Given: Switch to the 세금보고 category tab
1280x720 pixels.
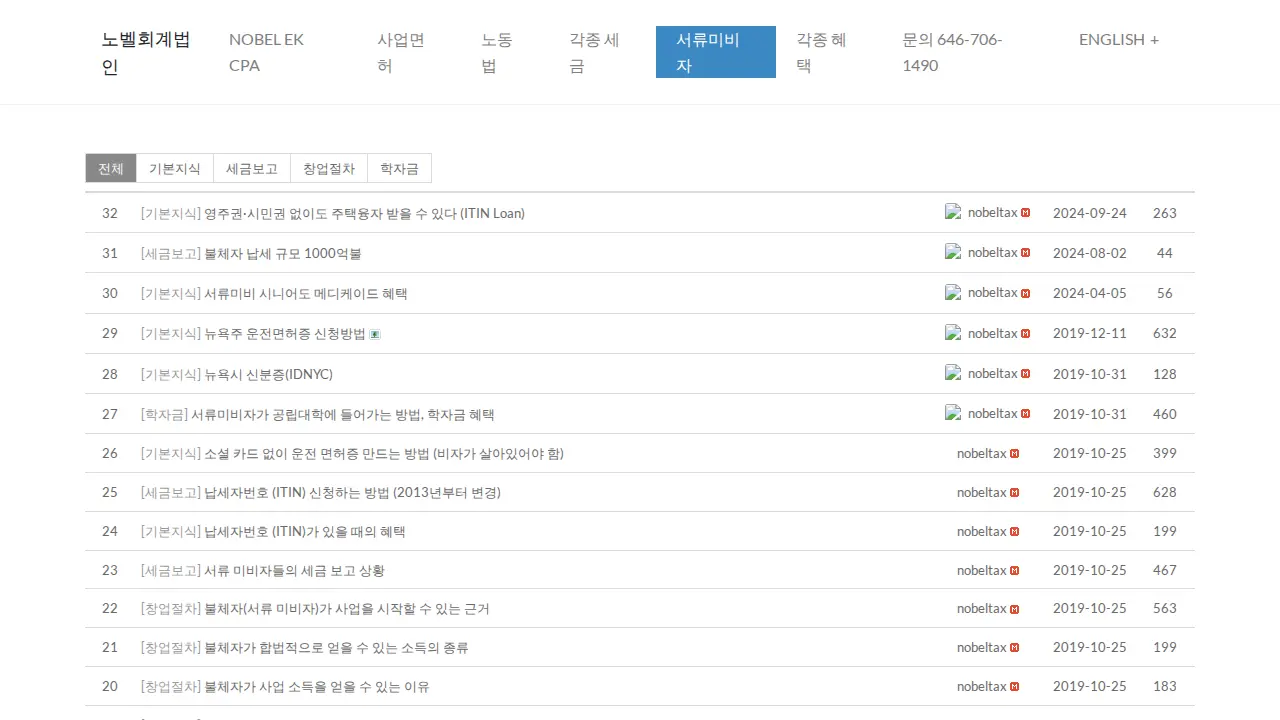Looking at the screenshot, I should click(252, 169).
